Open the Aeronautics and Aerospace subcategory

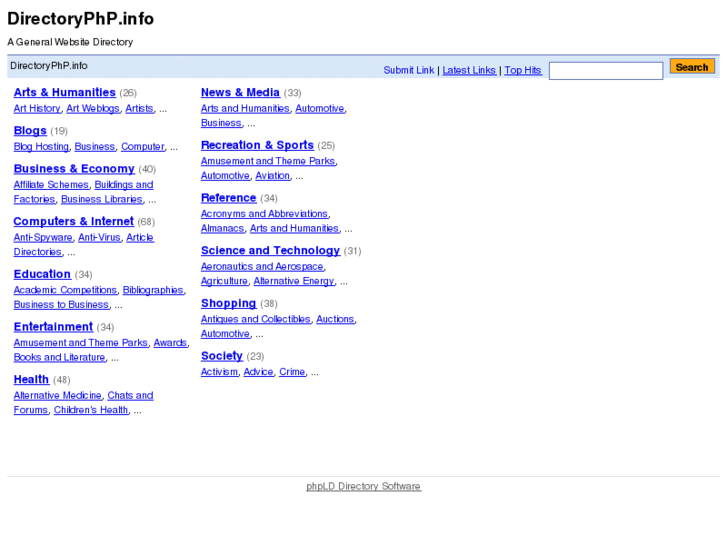[262, 267]
